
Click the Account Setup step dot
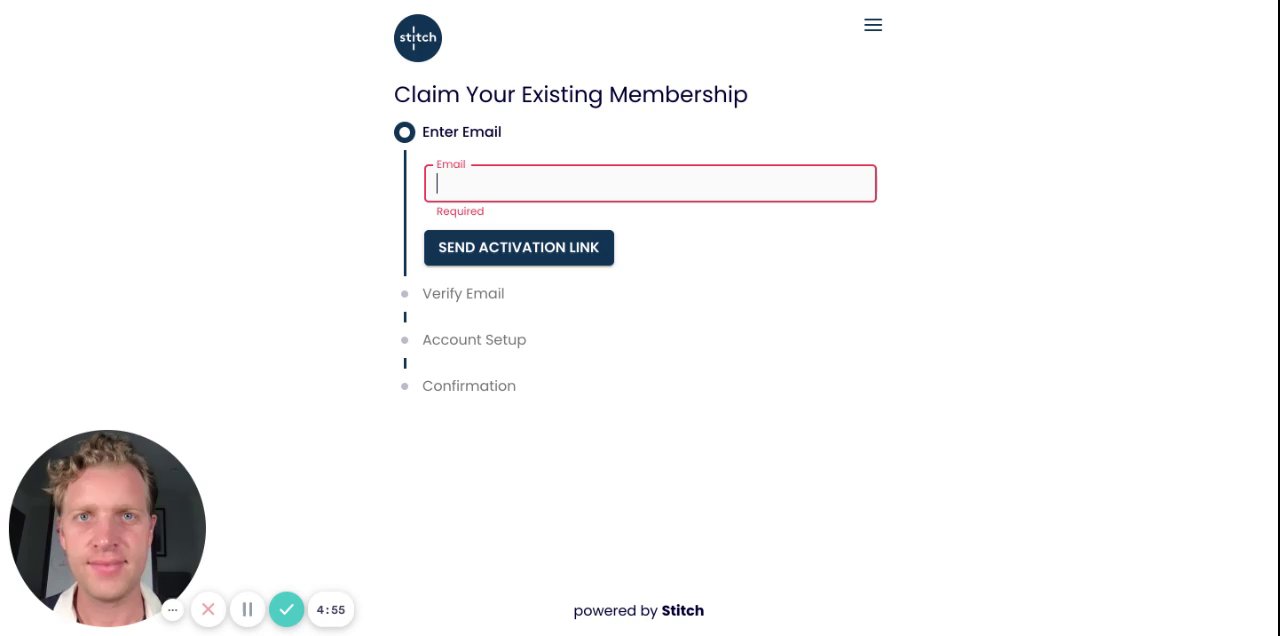point(404,340)
